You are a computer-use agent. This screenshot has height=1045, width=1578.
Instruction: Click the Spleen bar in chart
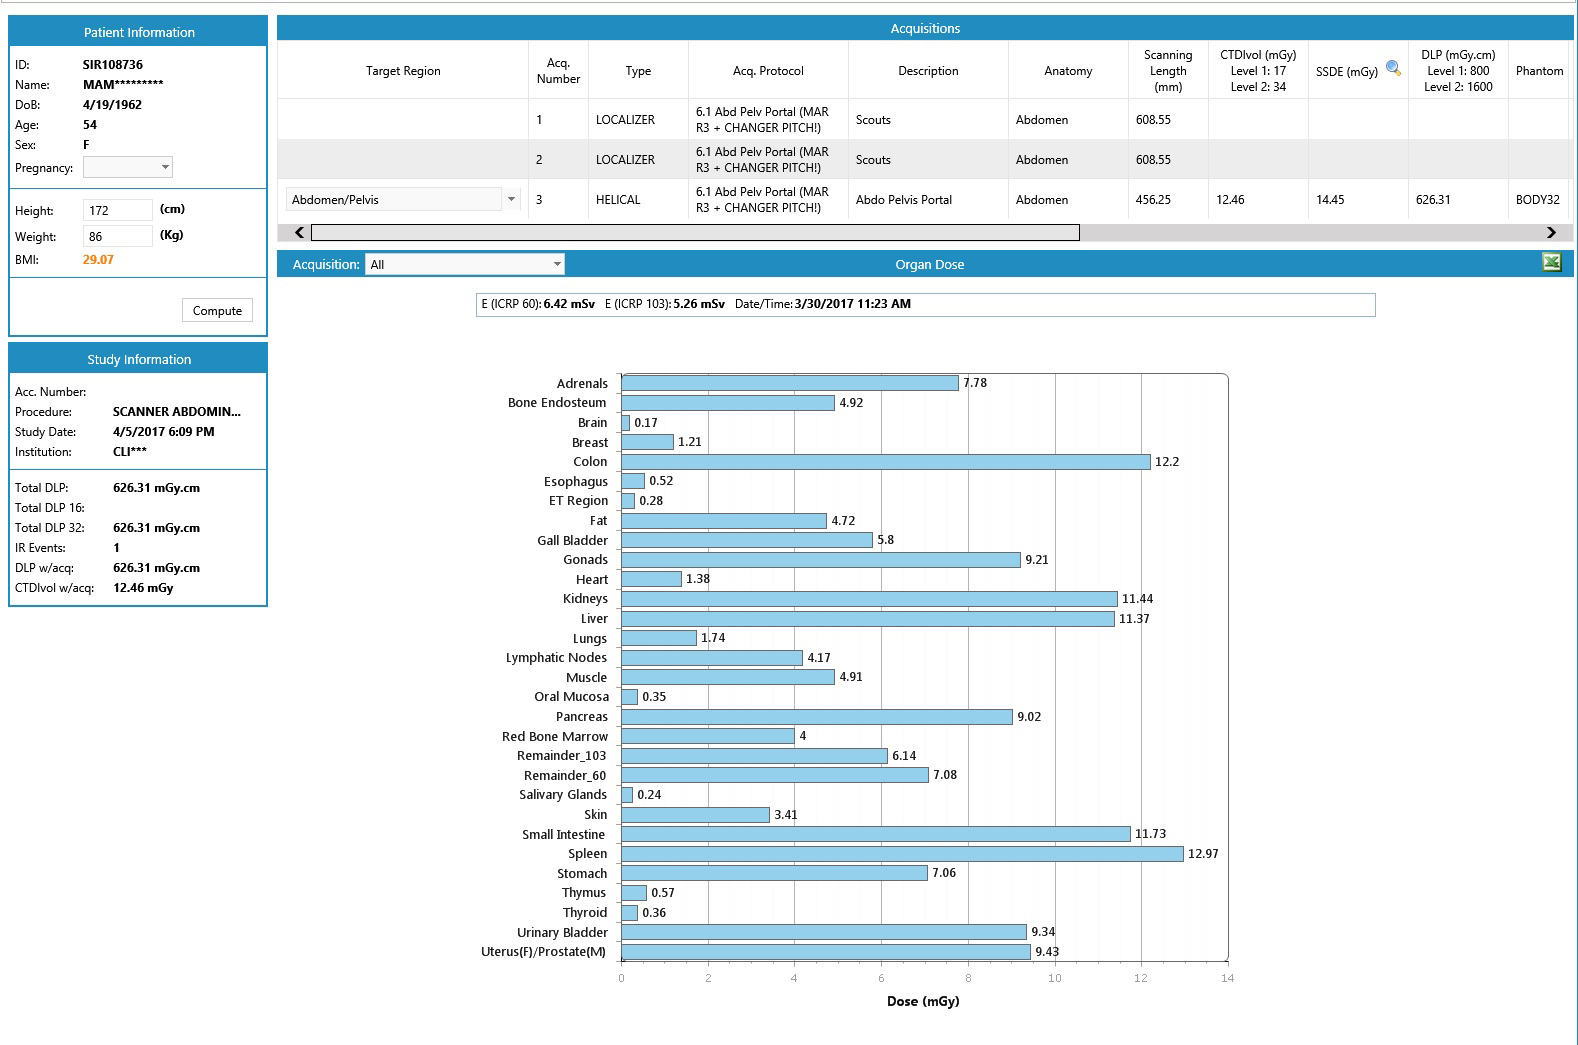[x=901, y=854]
